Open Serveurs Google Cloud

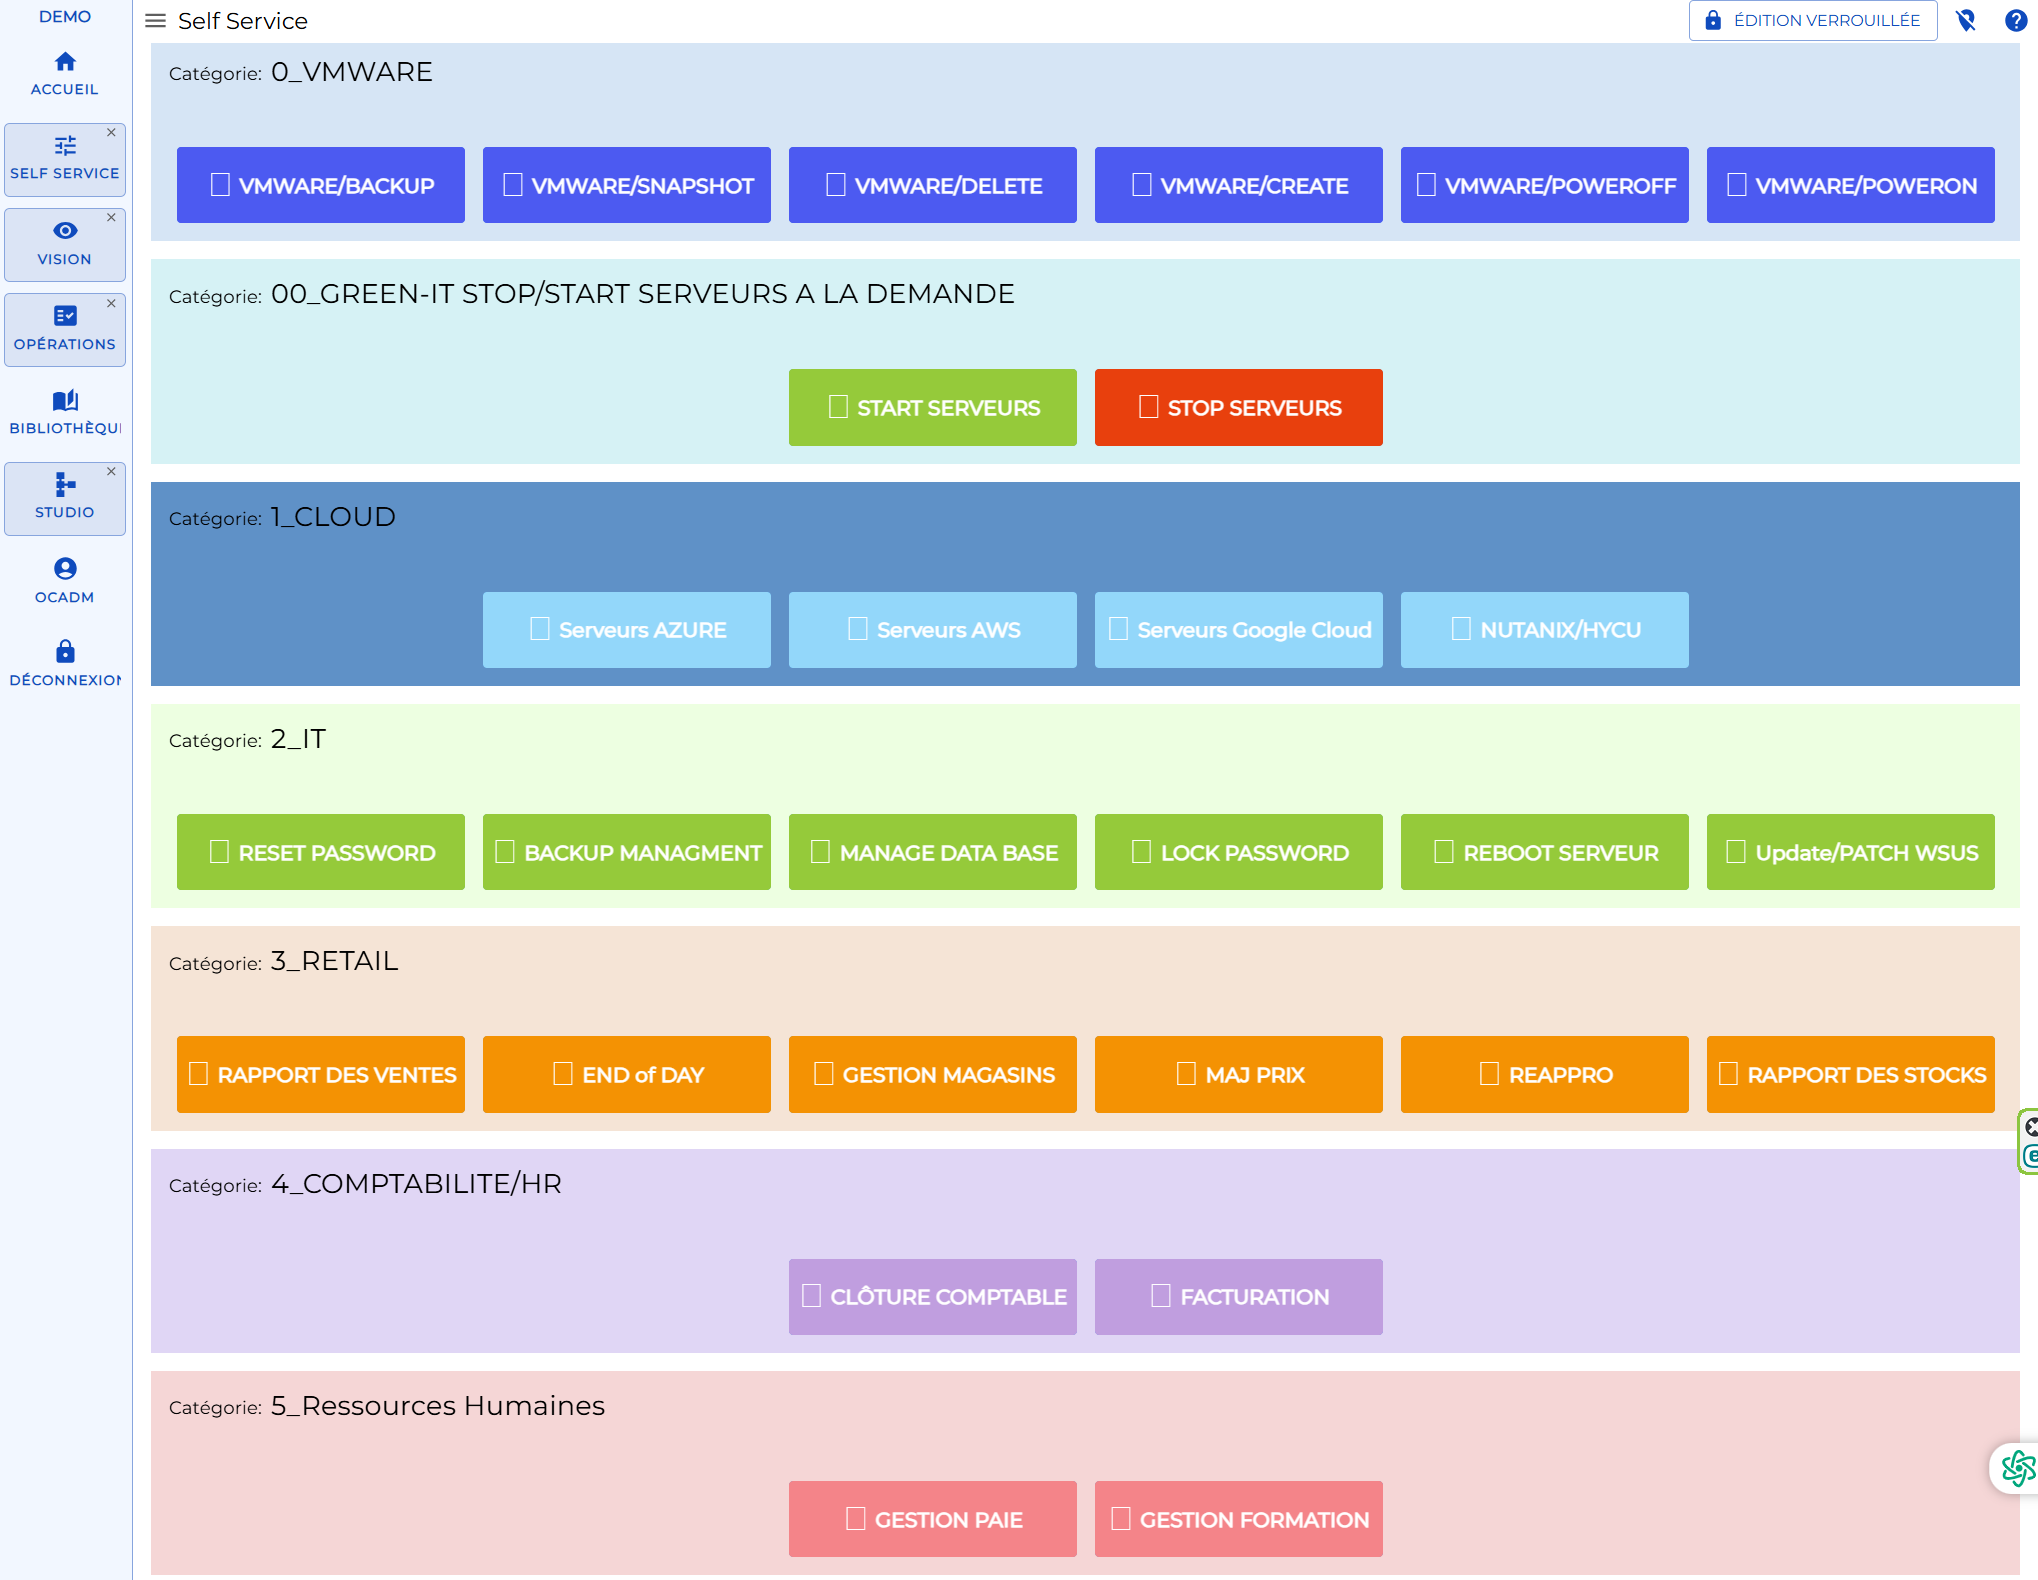(x=1239, y=630)
